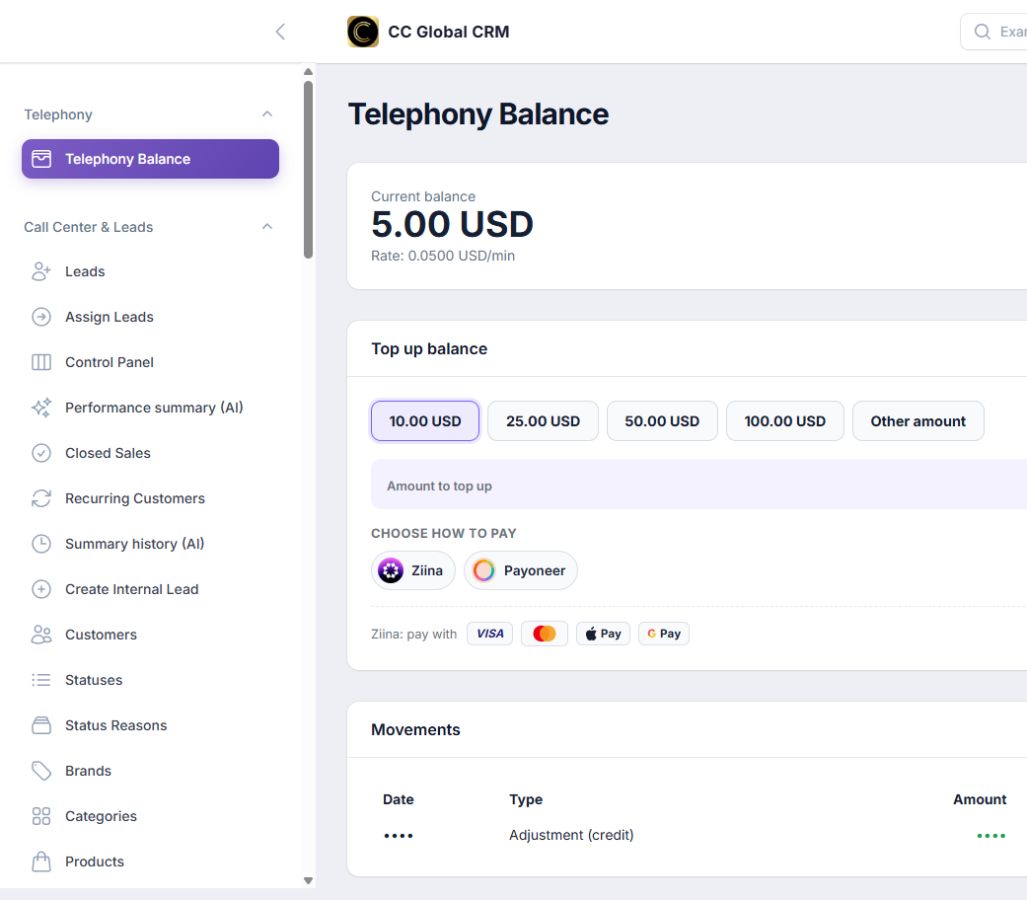This screenshot has width=1027, height=900.
Task: Choose Other amount option
Action: coord(918,421)
